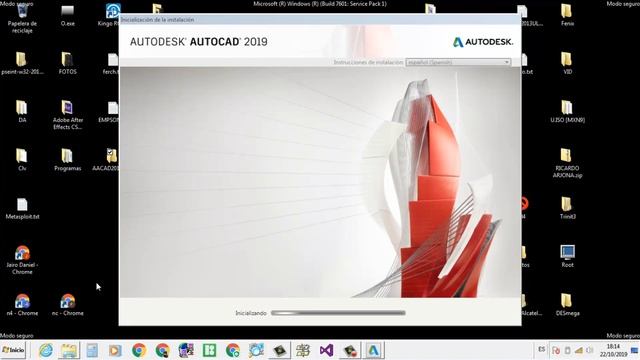Select the O.exe desktop icon
640x360 pixels.
coord(68,16)
